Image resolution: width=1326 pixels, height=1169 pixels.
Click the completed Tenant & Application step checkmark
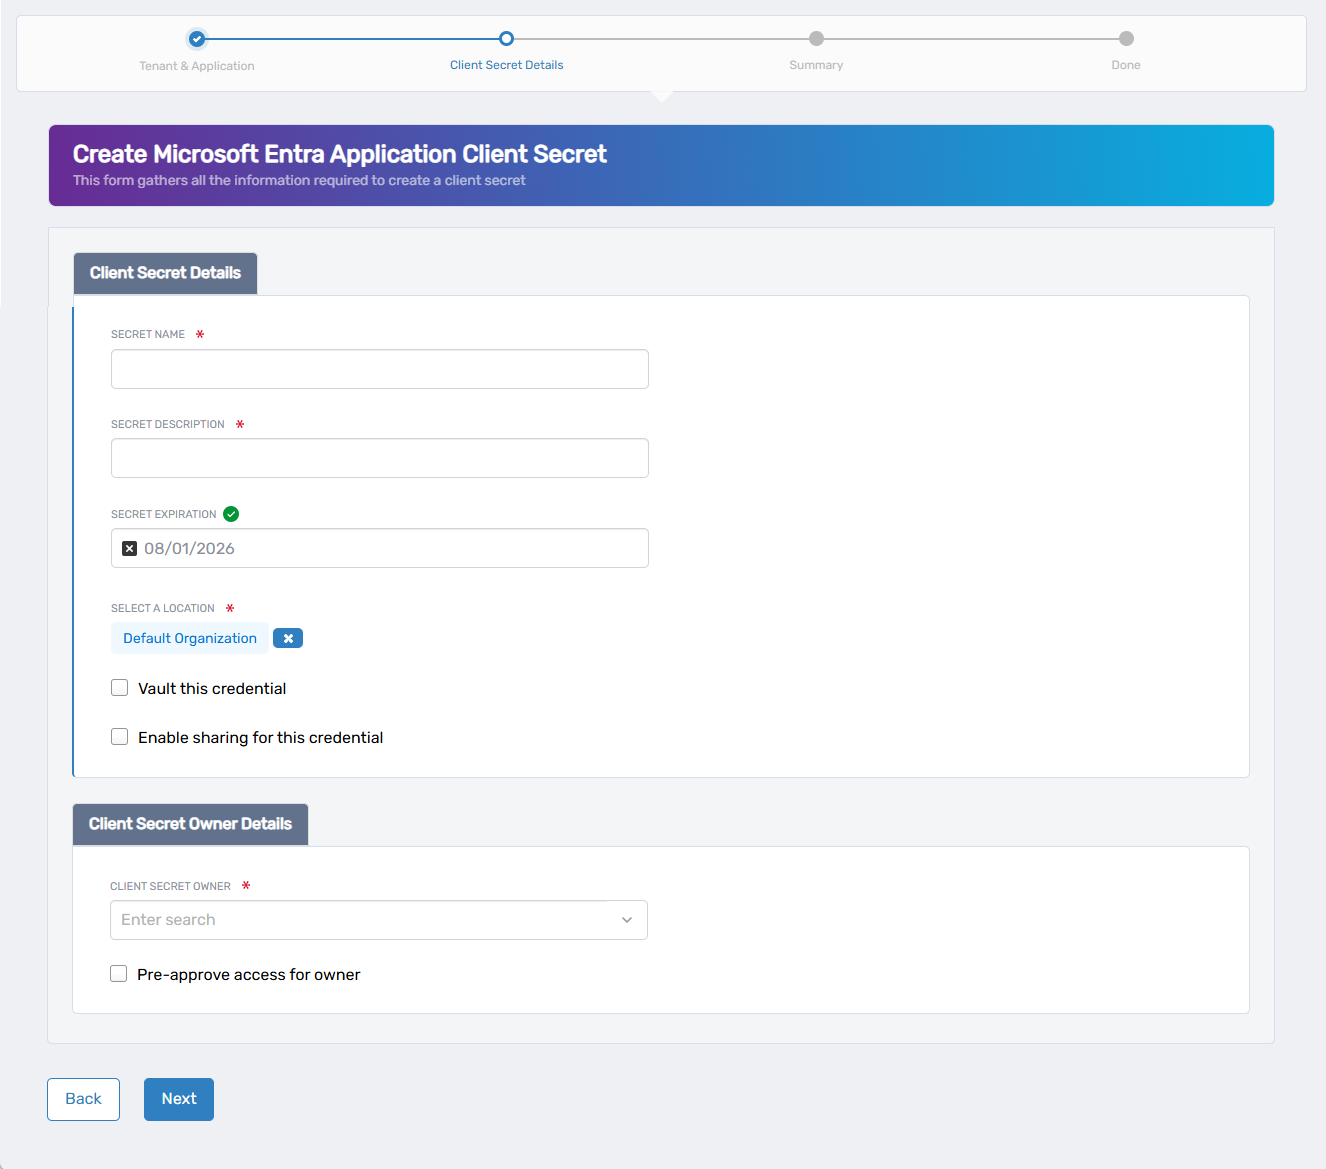[197, 39]
